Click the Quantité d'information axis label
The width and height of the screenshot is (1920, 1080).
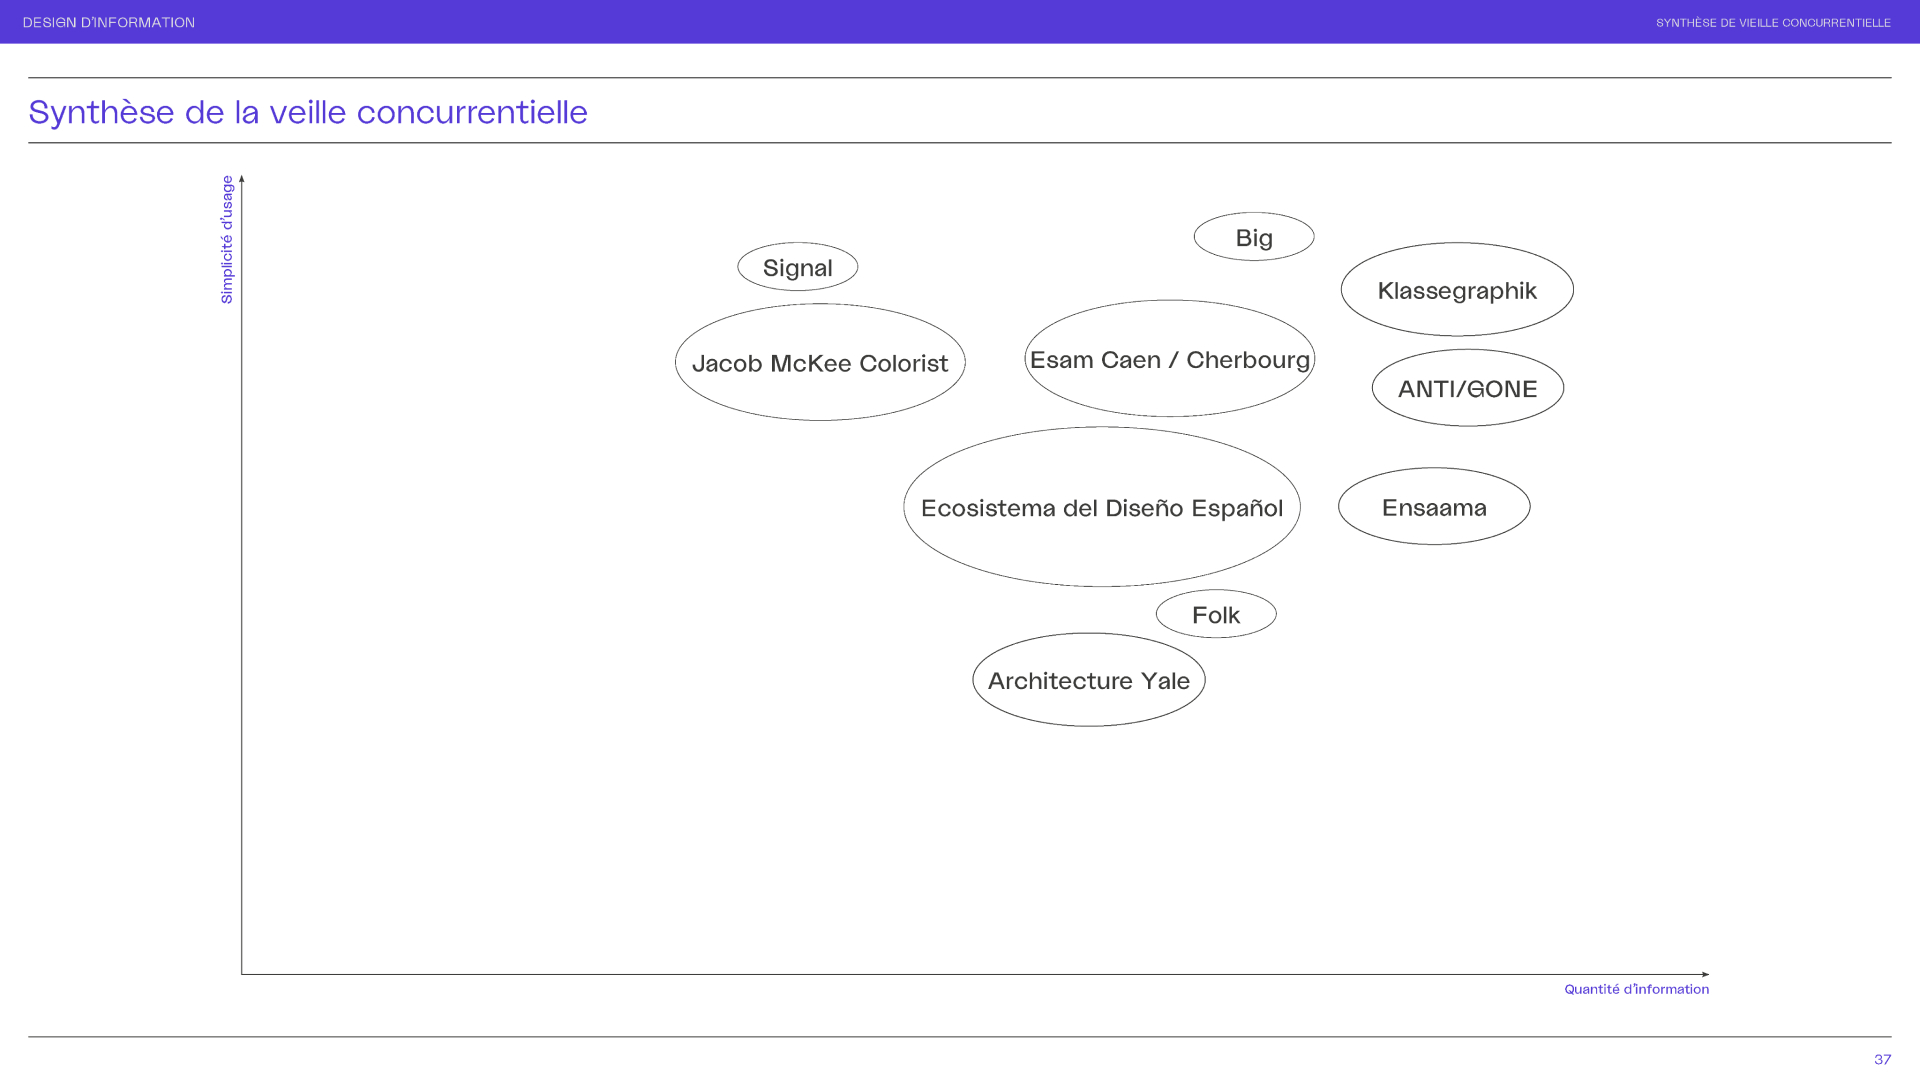pos(1636,989)
